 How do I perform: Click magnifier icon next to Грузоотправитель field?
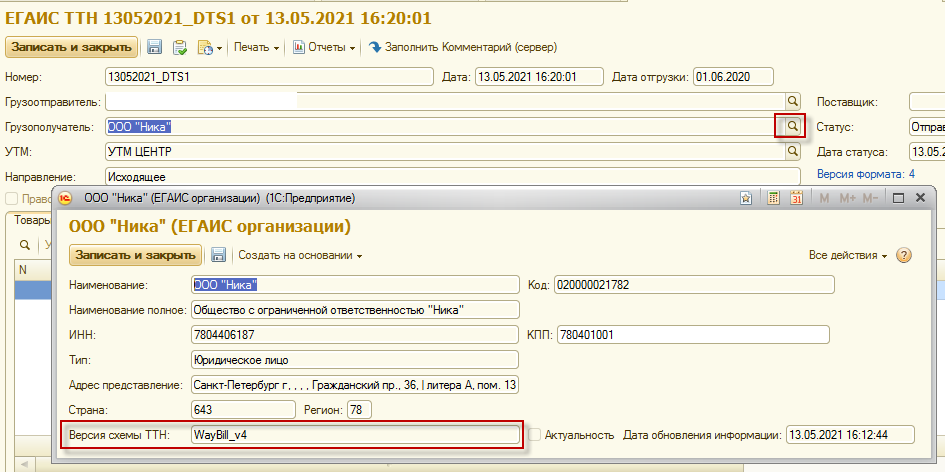click(x=792, y=102)
